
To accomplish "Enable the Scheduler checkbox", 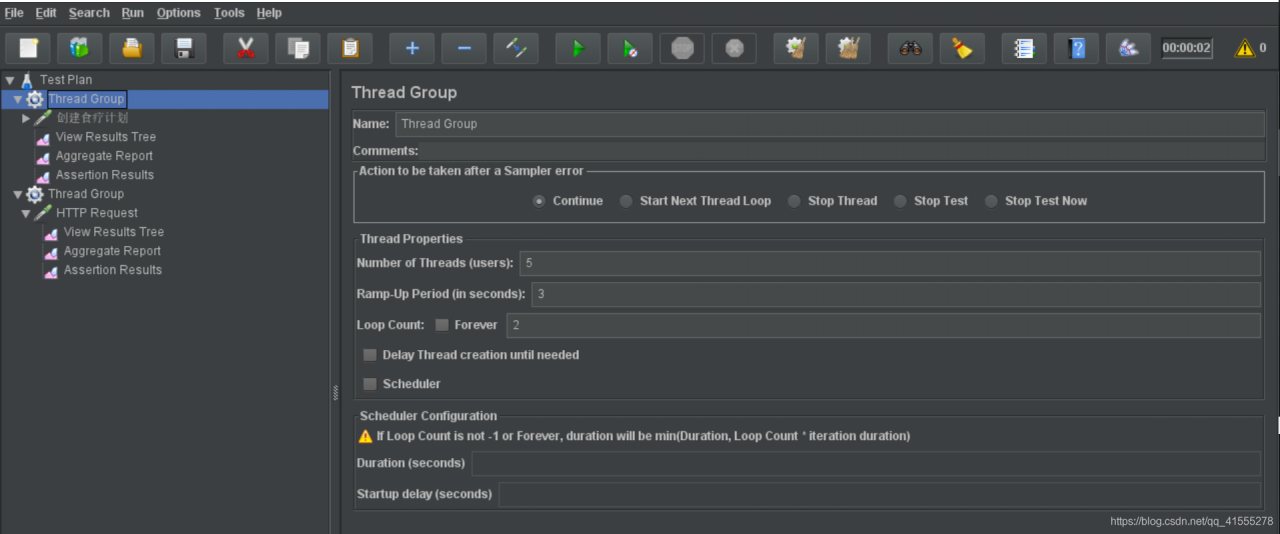I will click(370, 384).
